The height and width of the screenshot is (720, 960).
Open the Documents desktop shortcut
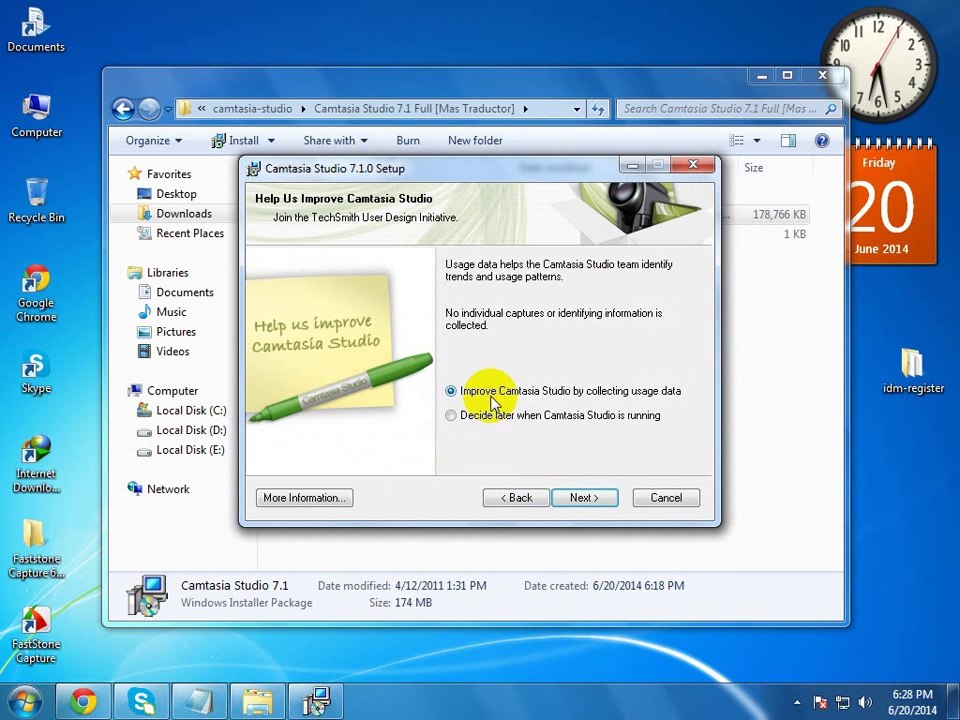36,30
